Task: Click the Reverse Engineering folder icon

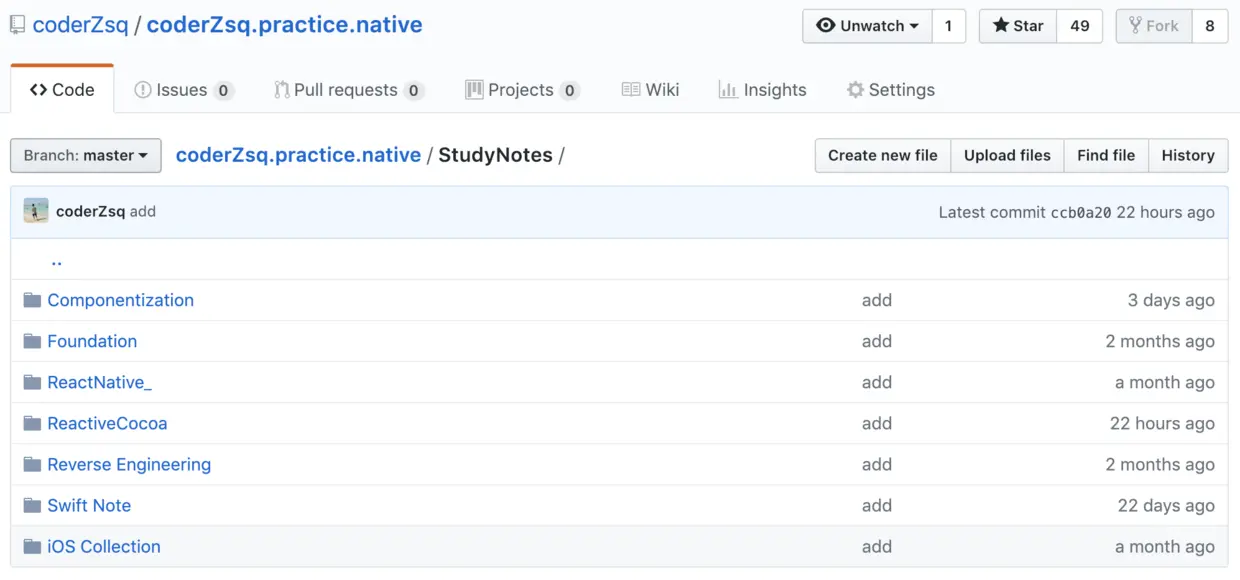Action: click(x=32, y=464)
